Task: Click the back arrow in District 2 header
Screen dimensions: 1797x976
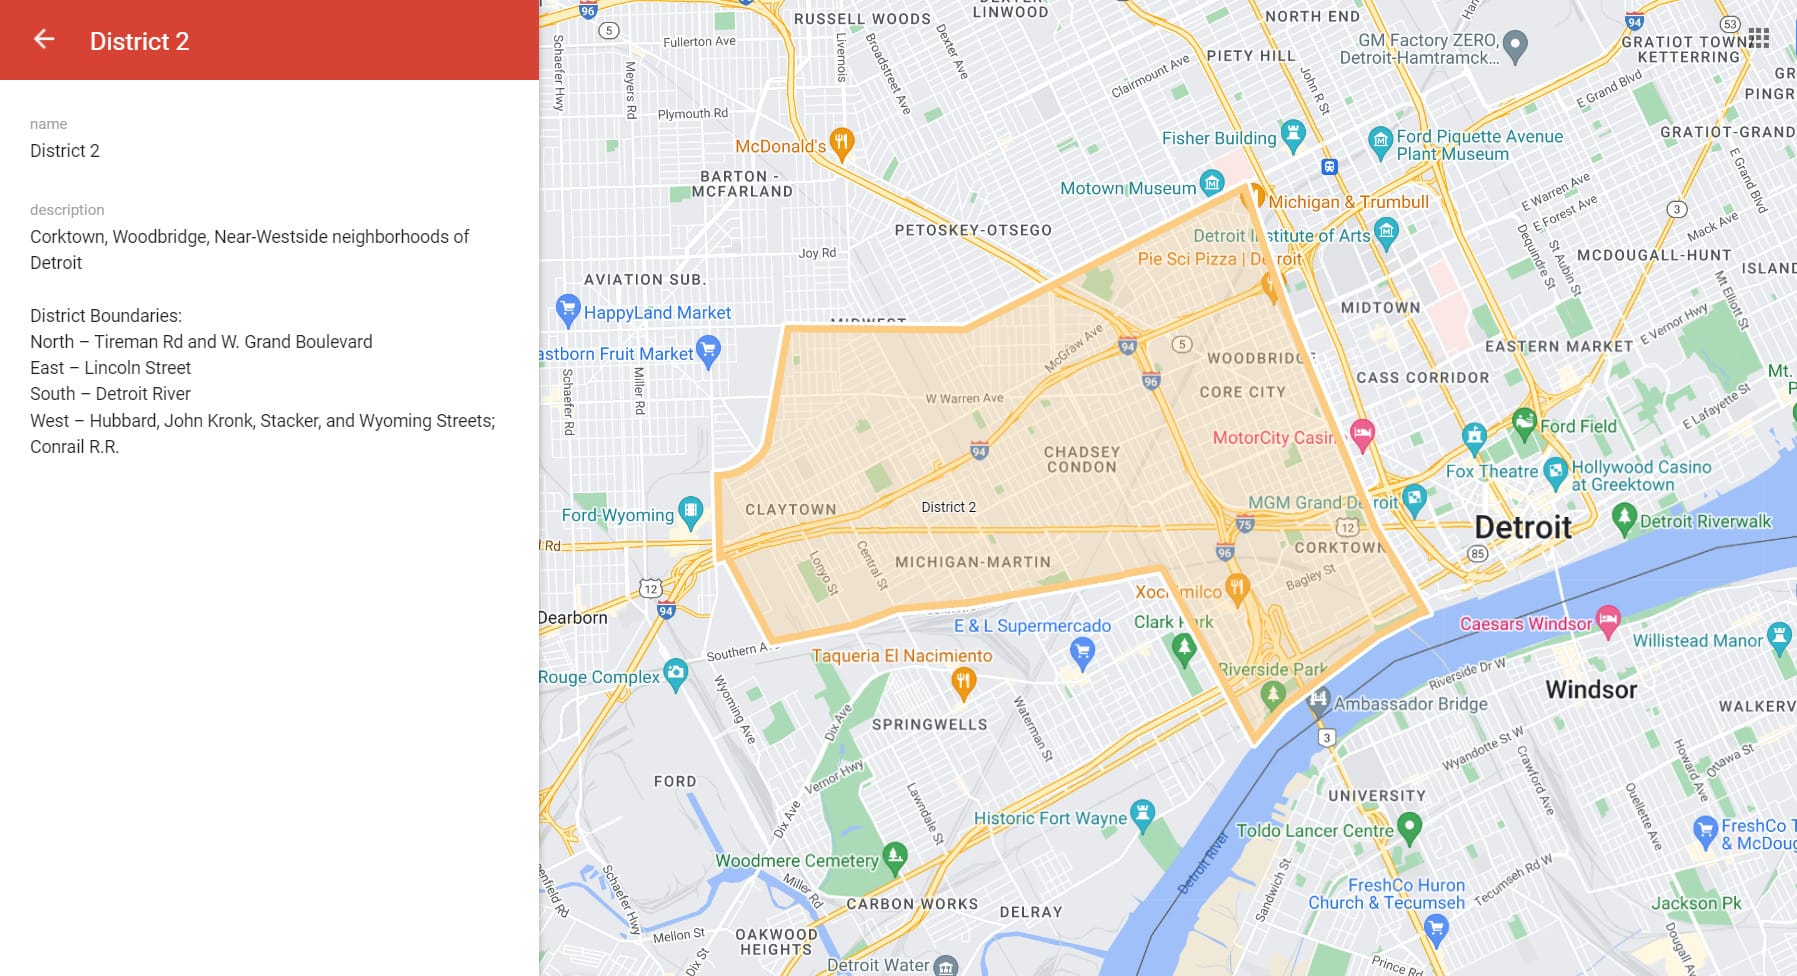Action: click(44, 39)
